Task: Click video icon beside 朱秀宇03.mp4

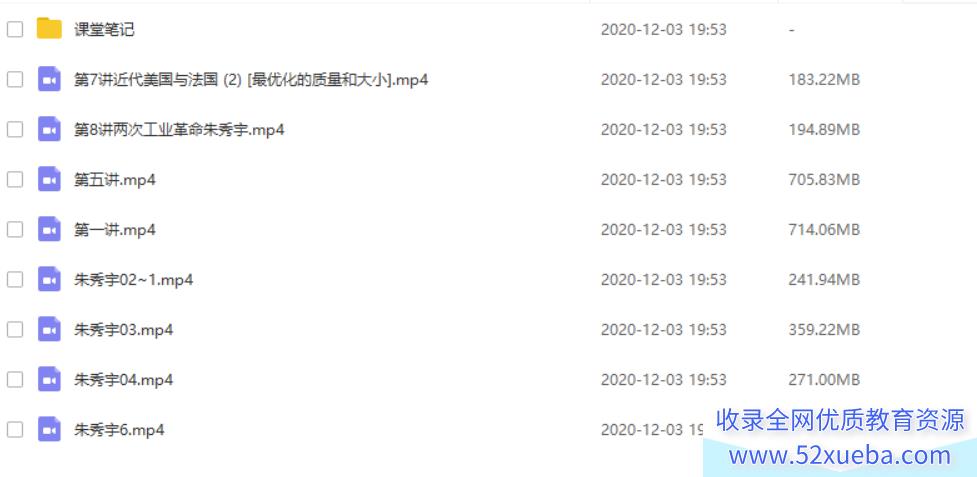Action: (49, 329)
